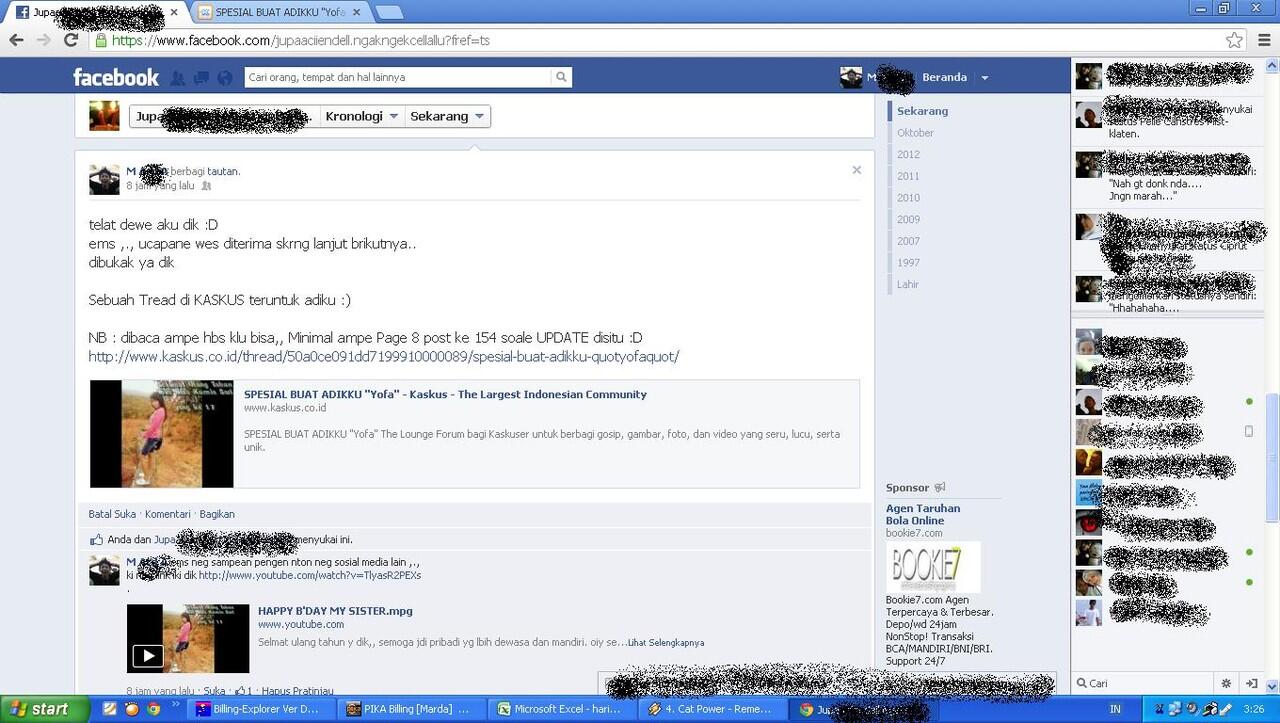The height and width of the screenshot is (723, 1280).
Task: Jump to 2007 in timeline sidebar
Action: (908, 241)
